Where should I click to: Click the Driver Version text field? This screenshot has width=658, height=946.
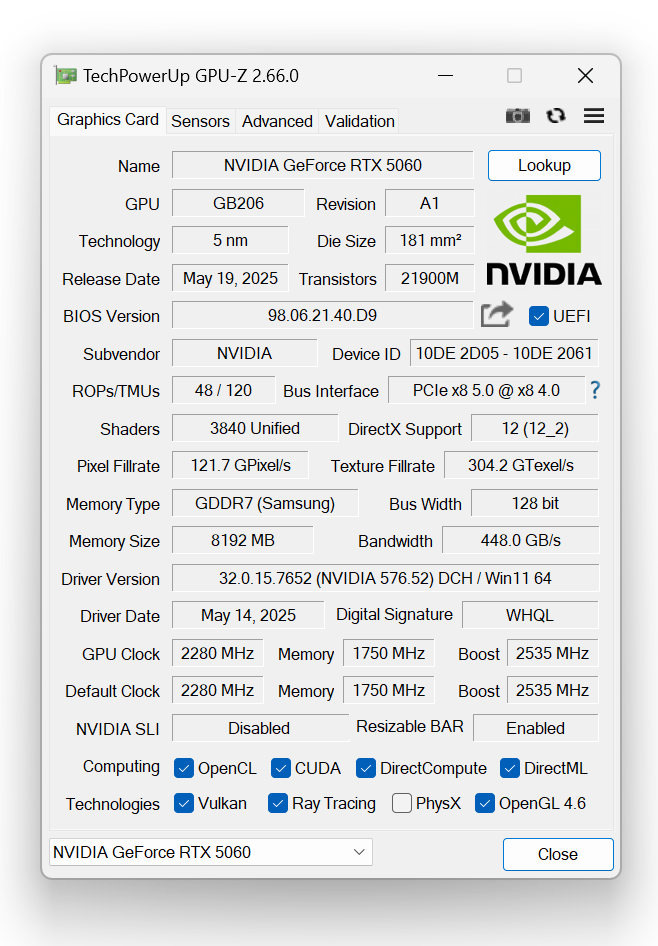pyautogui.click(x=385, y=578)
